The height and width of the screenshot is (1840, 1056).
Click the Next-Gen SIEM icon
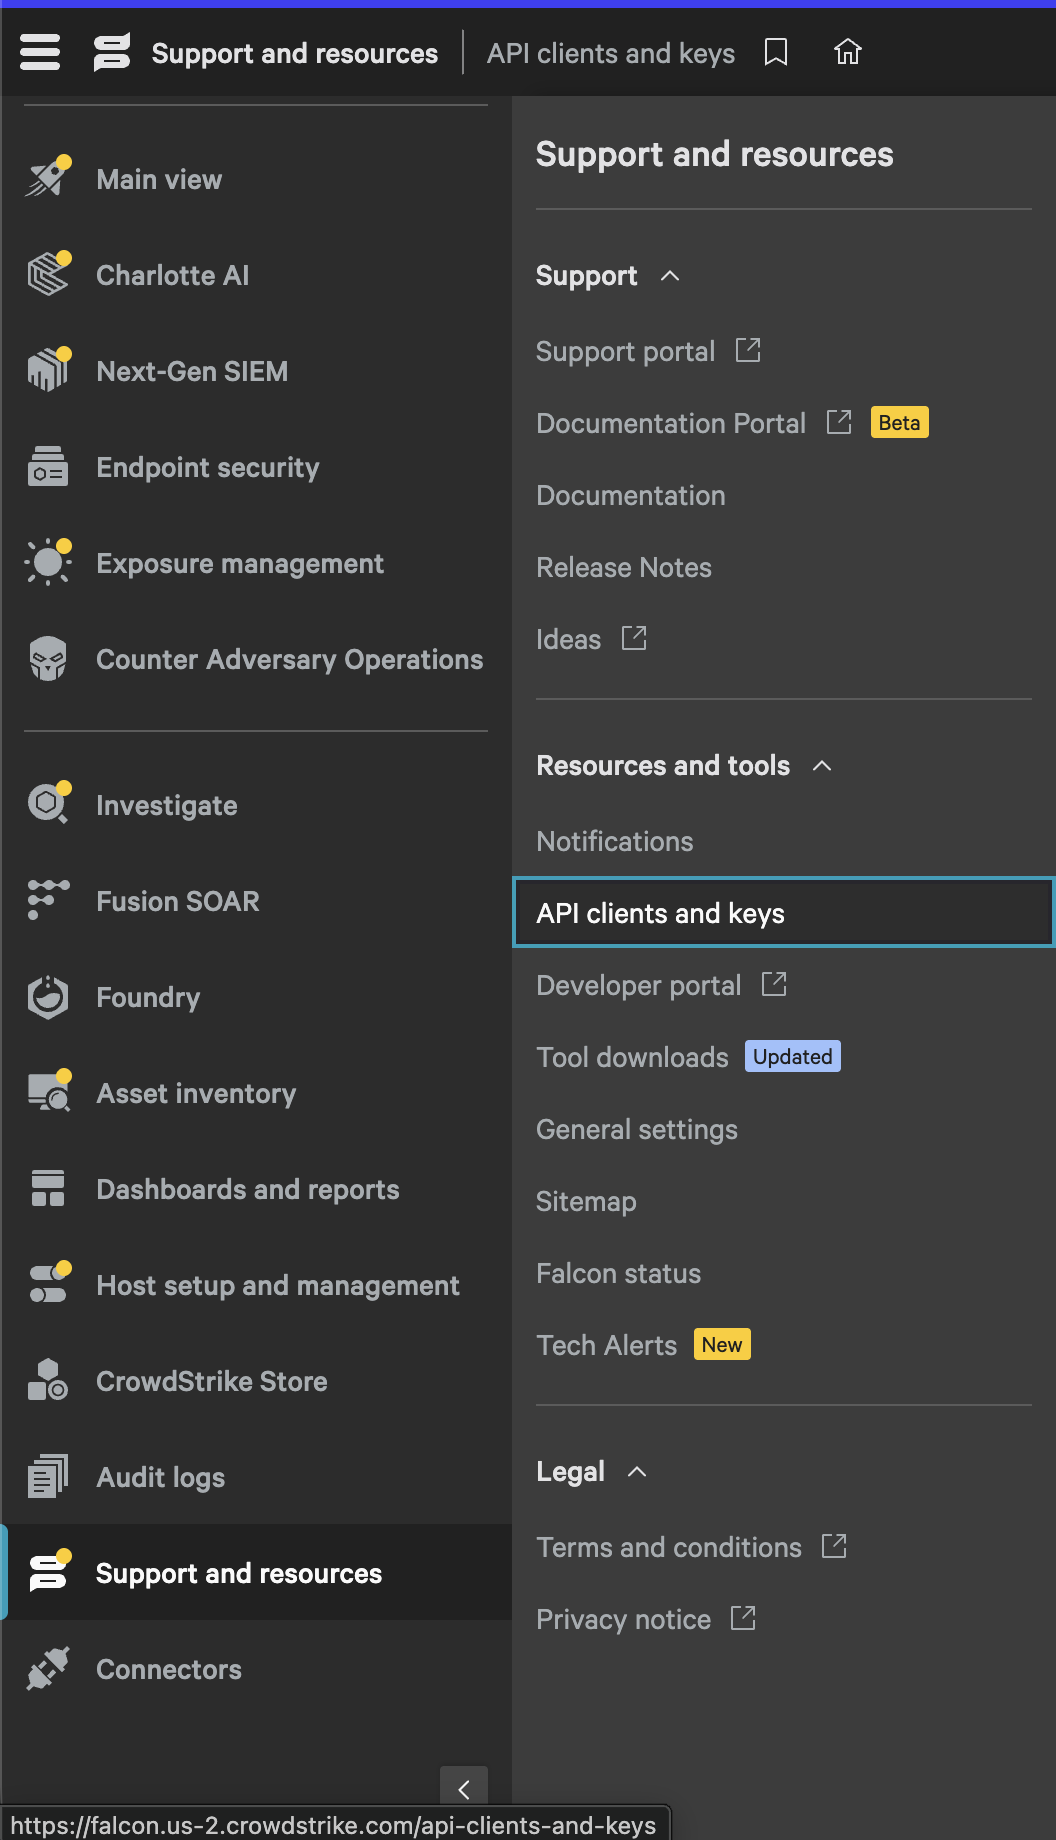click(x=48, y=370)
